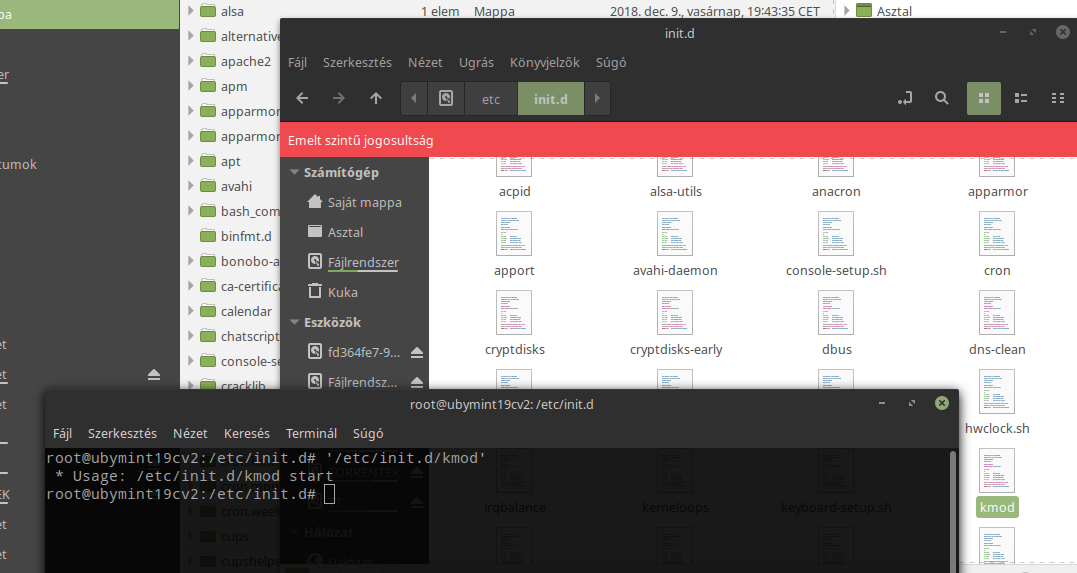Select init.d in the path bar
Viewport: 1077px width, 573px height.
pos(551,99)
